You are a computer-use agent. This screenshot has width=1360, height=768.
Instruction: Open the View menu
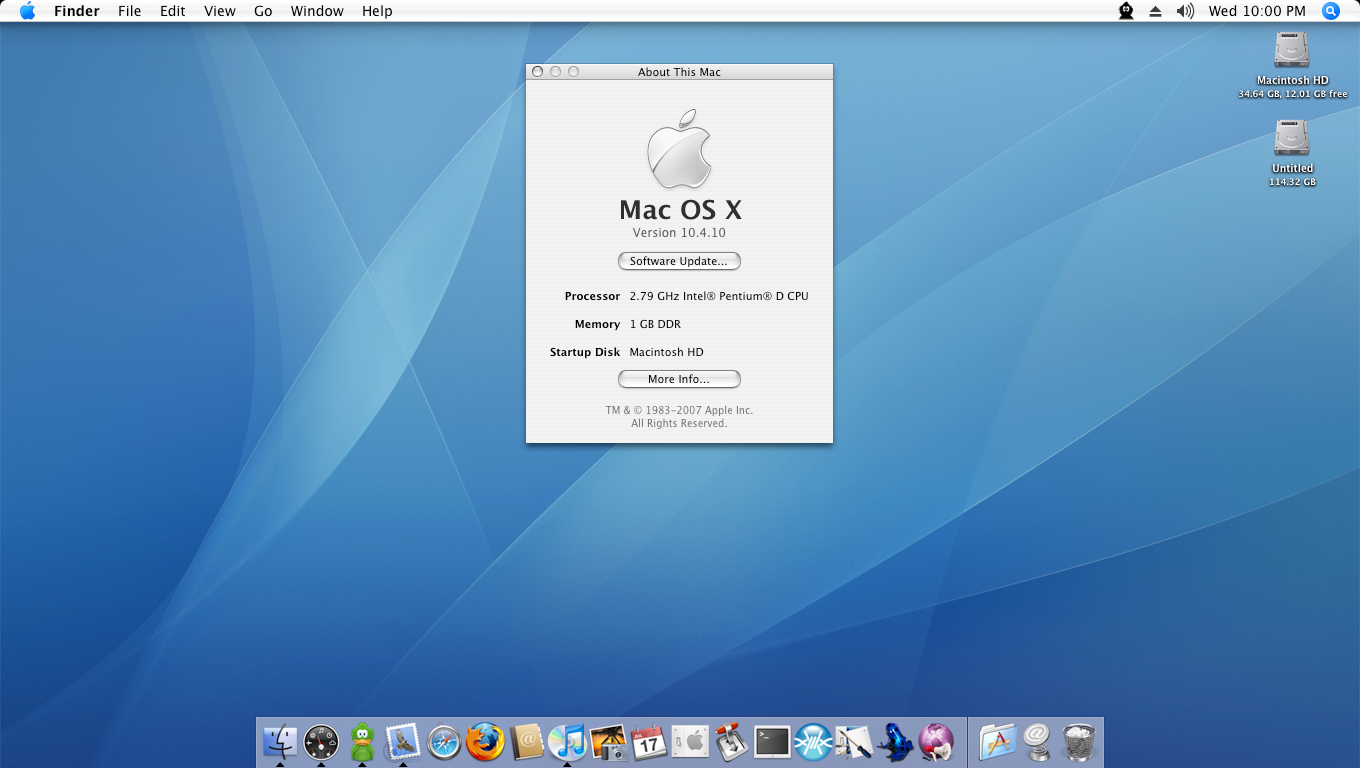tap(220, 11)
